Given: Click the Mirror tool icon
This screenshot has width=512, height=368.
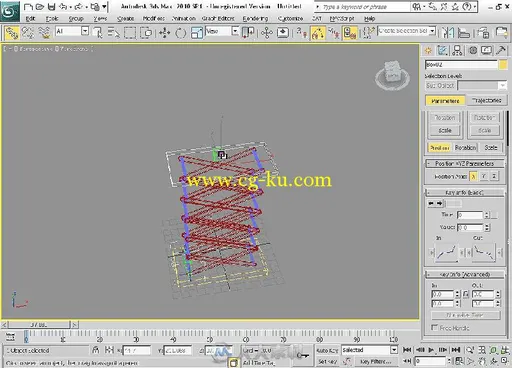Looking at the screenshot, I should 448,33.
